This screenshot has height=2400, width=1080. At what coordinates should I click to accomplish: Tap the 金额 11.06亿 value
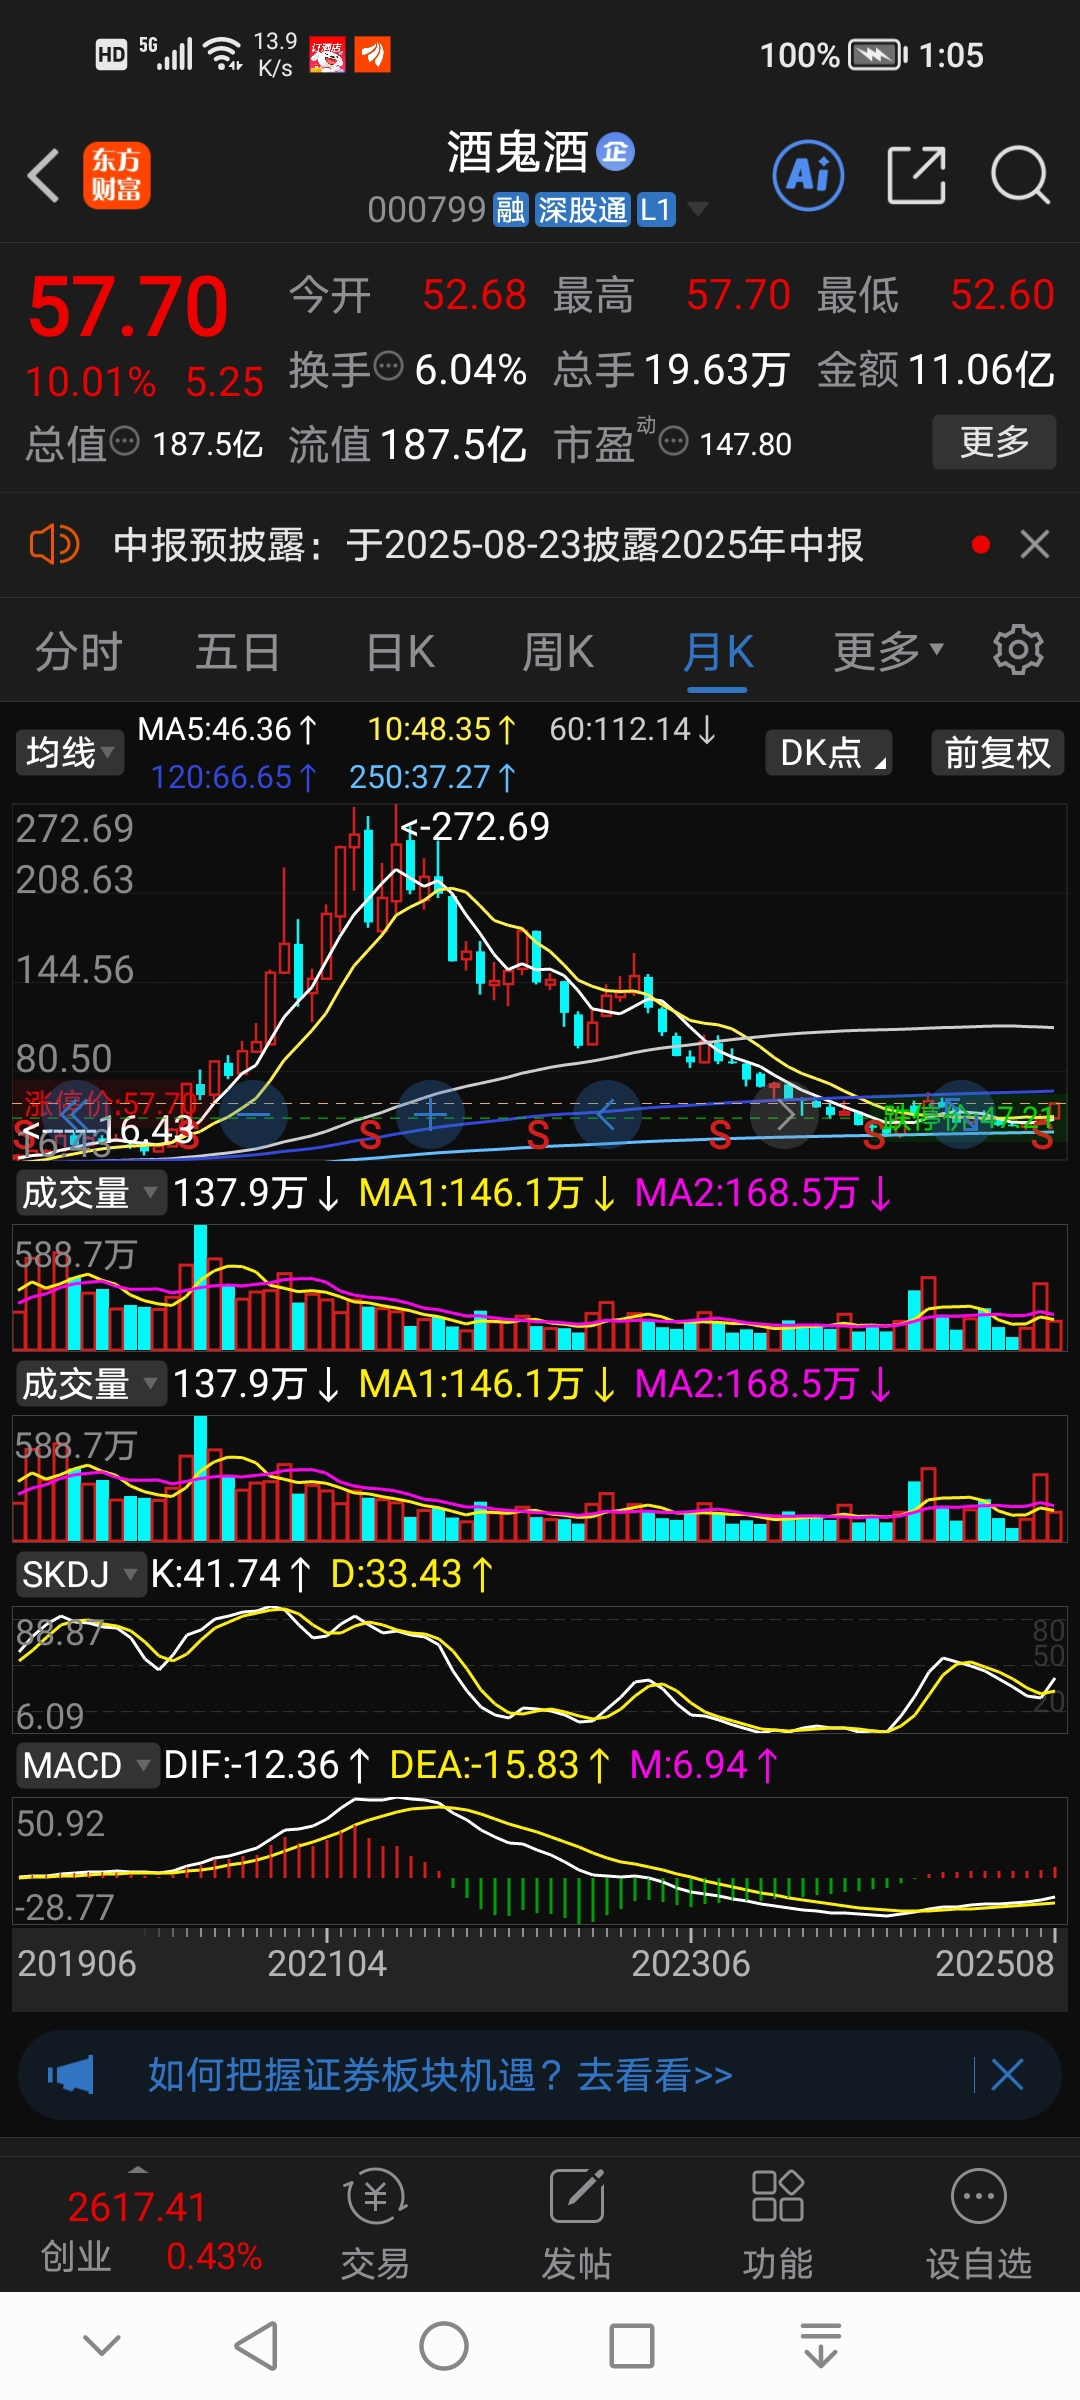coord(936,370)
